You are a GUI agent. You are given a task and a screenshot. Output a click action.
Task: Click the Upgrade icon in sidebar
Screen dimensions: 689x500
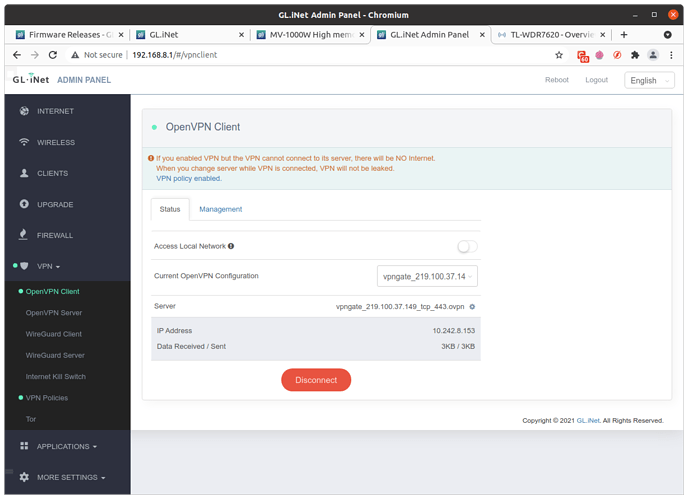pos(24,204)
